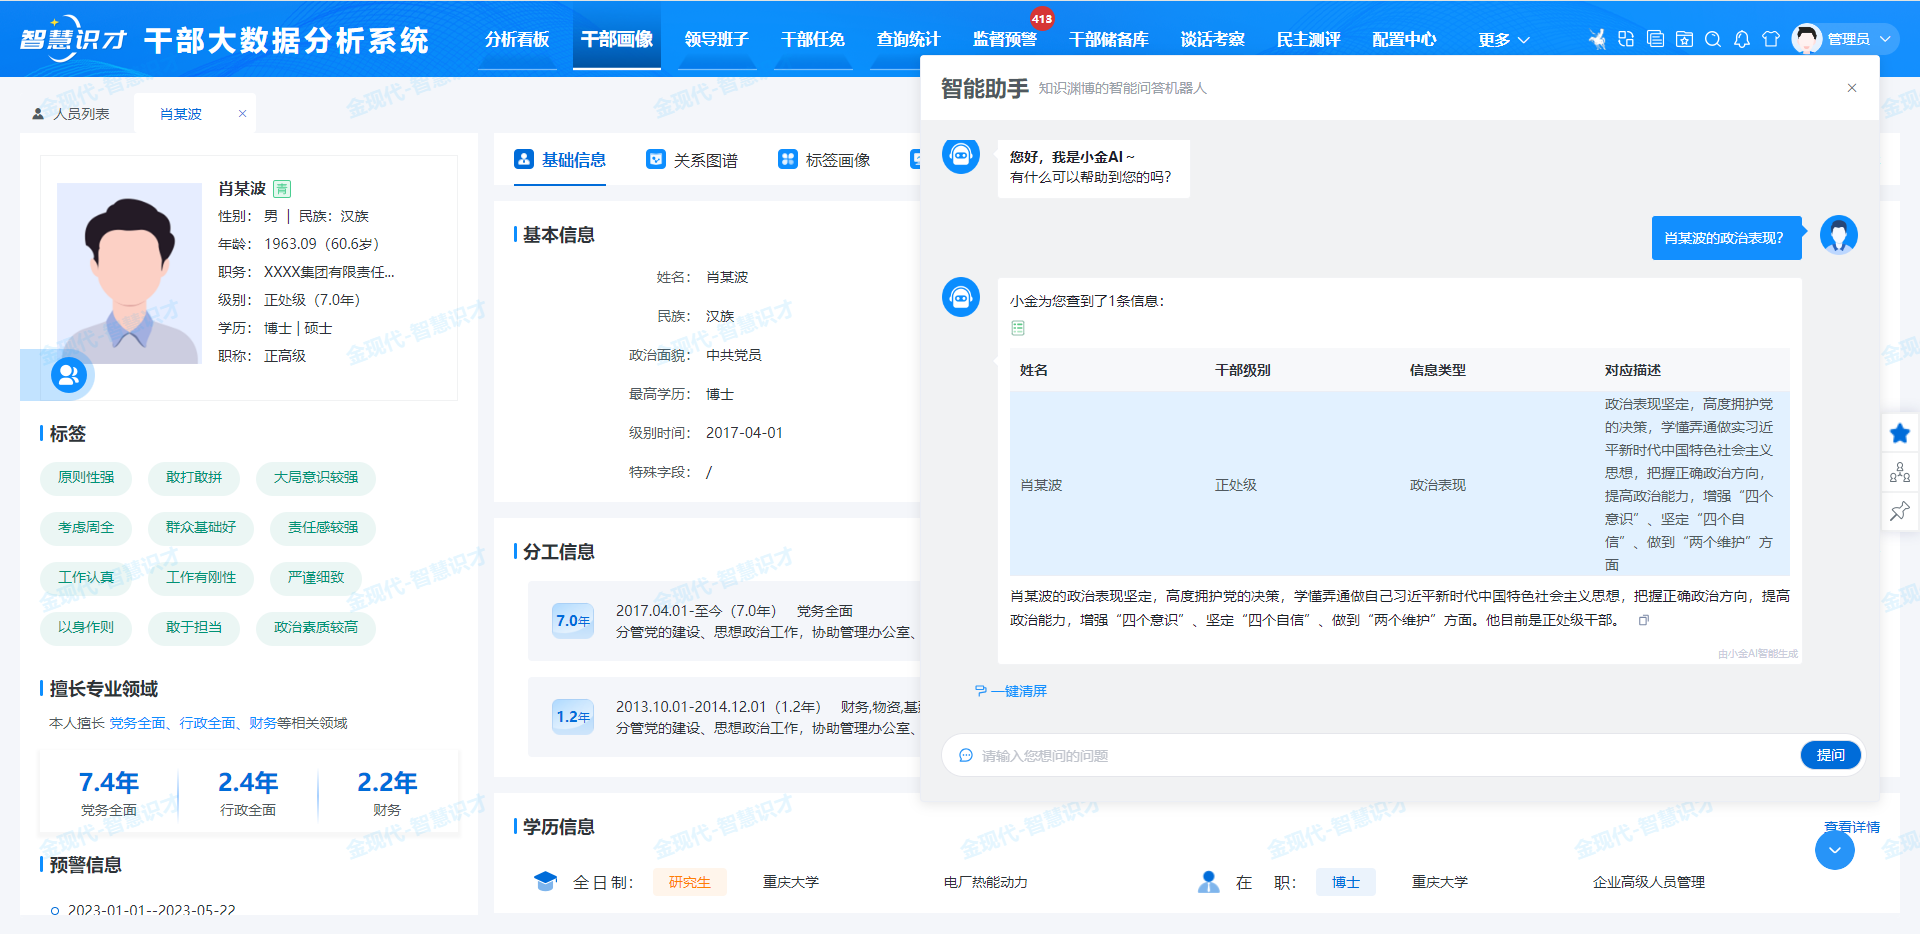1920x934 pixels.
Task: Click the chat question input field
Action: tap(1300, 755)
